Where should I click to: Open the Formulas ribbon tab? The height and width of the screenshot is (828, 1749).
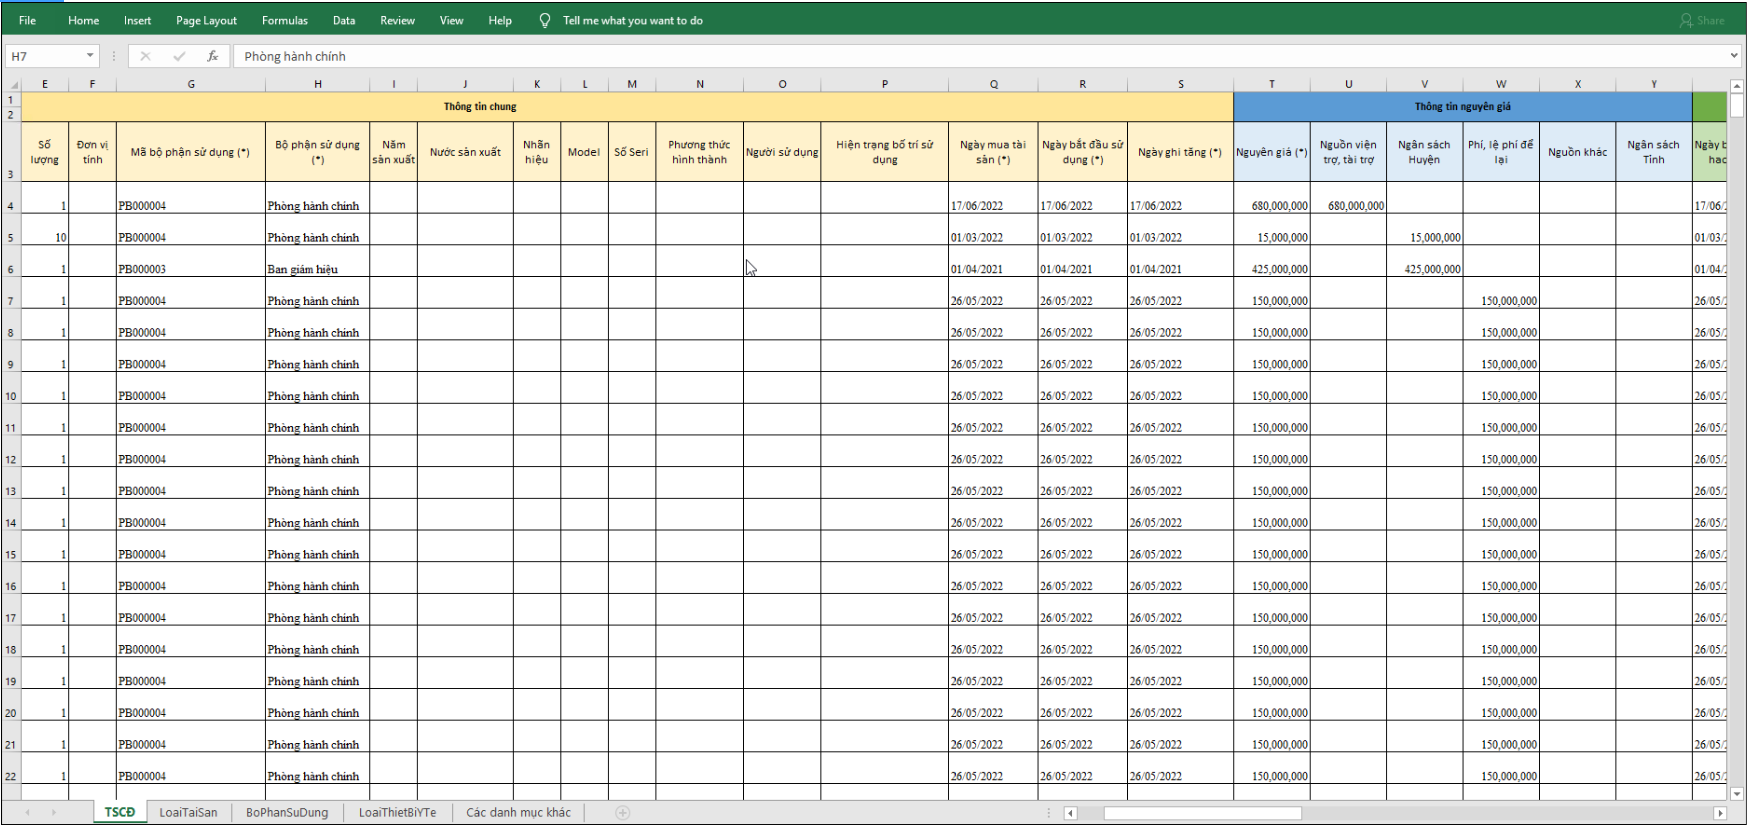[285, 20]
